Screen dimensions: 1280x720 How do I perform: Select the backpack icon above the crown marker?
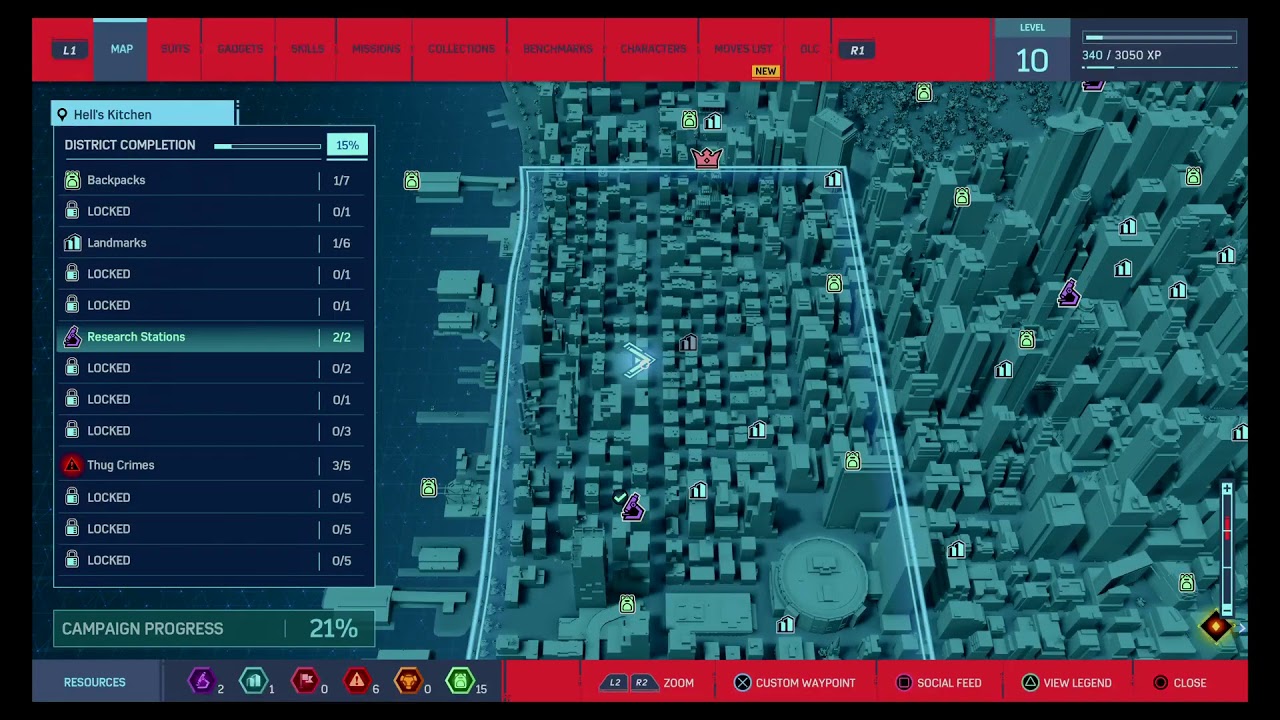click(689, 121)
